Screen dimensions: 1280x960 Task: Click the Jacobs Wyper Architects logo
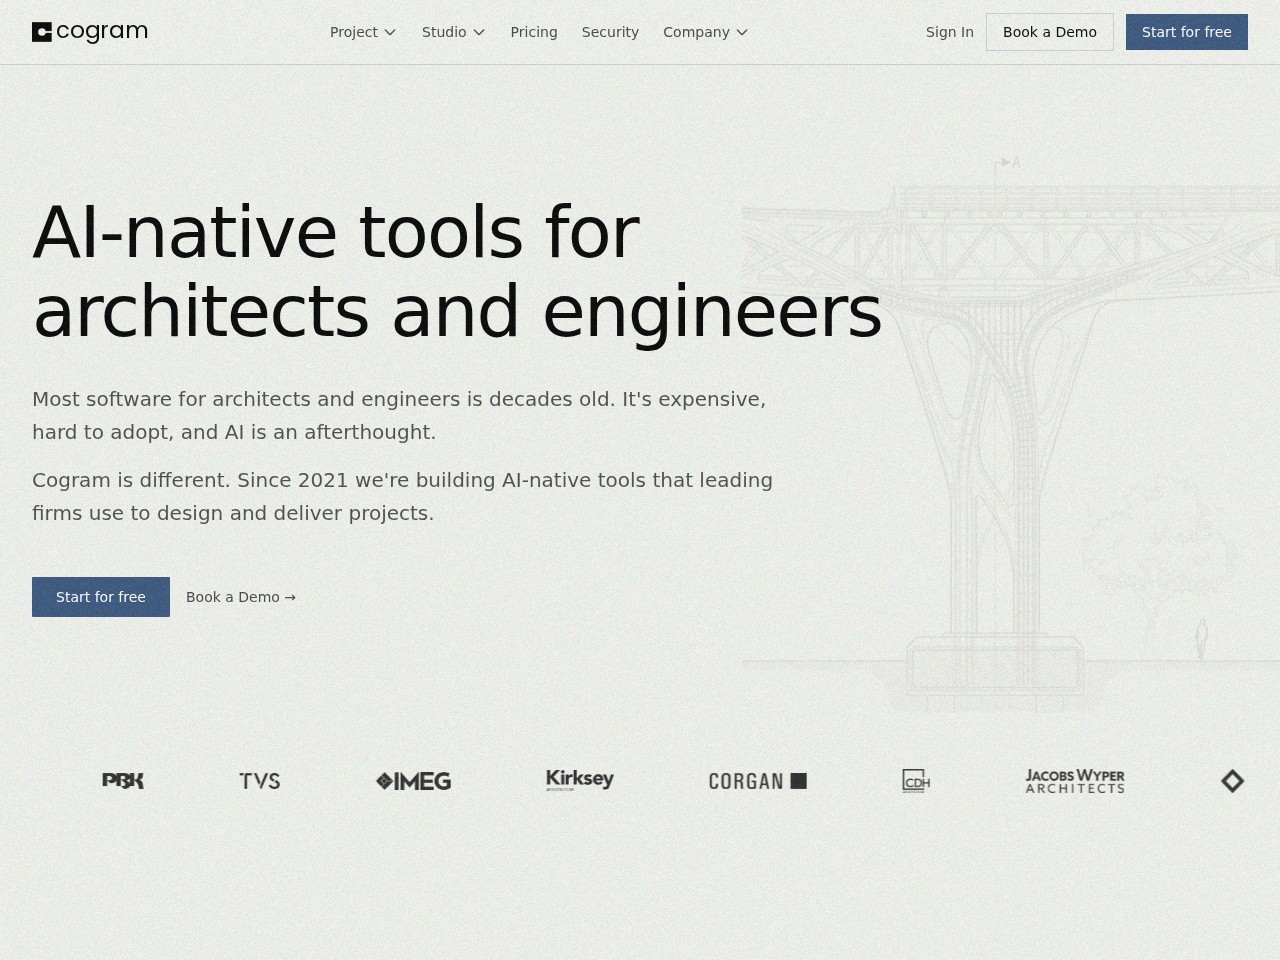pos(1075,781)
